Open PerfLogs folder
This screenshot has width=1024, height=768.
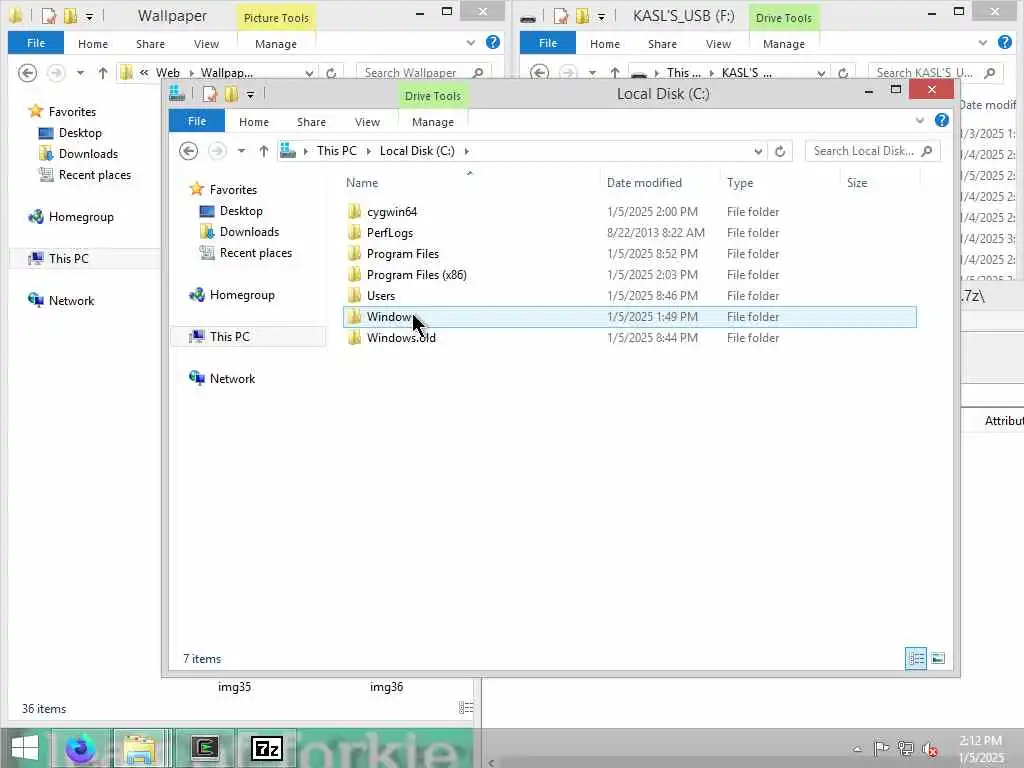pos(390,232)
